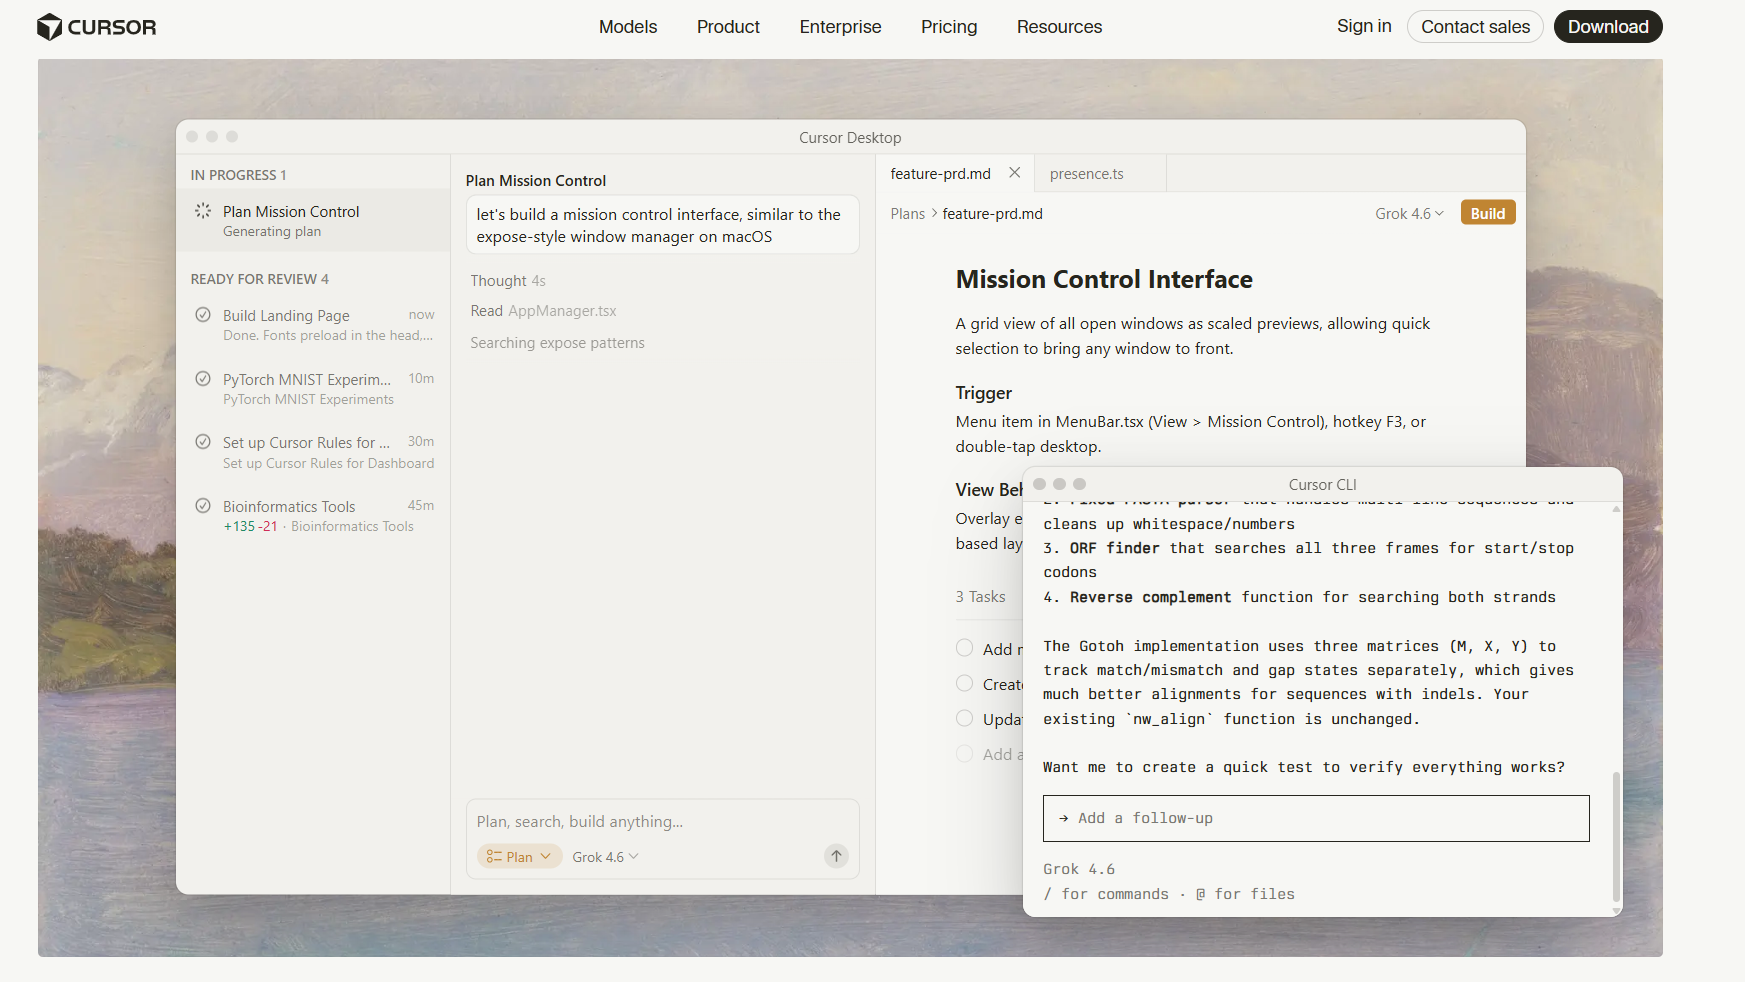Toggle the 'Creat' task circle

click(964, 684)
